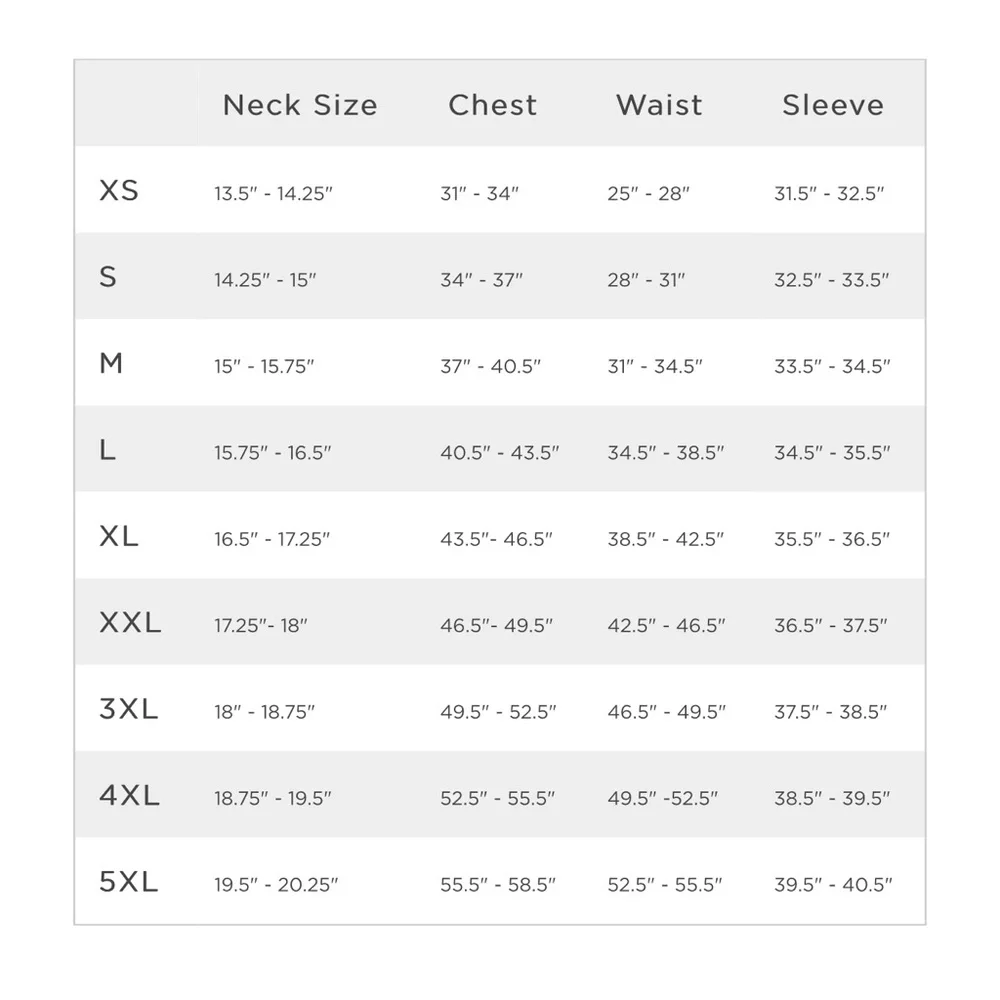Click the XL size row label
1000x1000 pixels.
pos(119,537)
